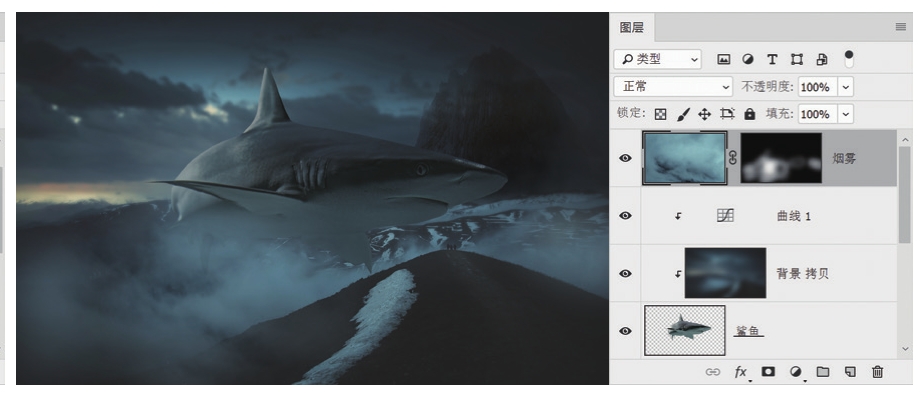Image resolution: width=921 pixels, height=393 pixels.
Task: Click the 曲线 1 layer name
Action: point(794,216)
